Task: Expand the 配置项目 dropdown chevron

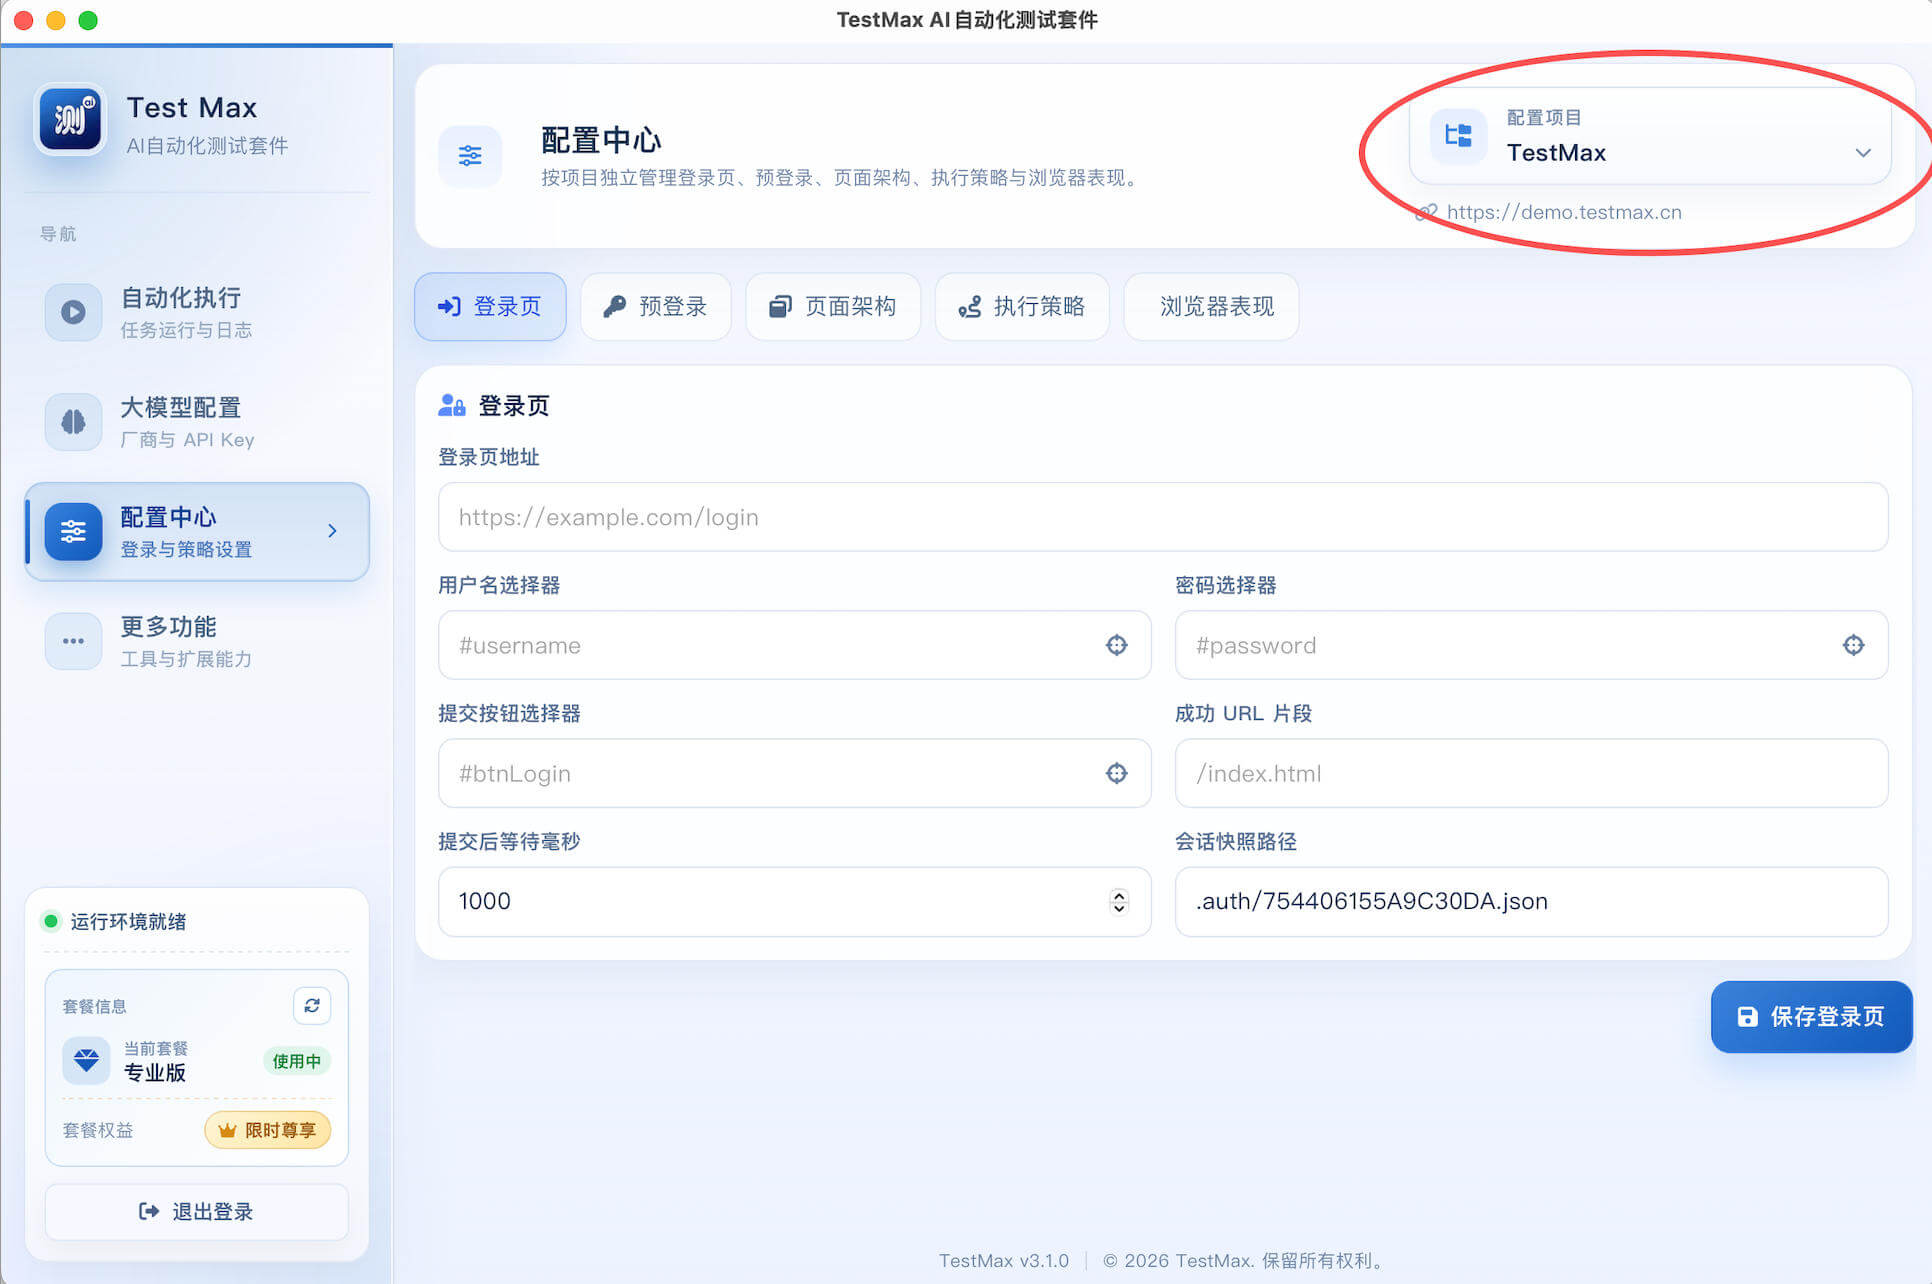Action: click(x=1863, y=153)
